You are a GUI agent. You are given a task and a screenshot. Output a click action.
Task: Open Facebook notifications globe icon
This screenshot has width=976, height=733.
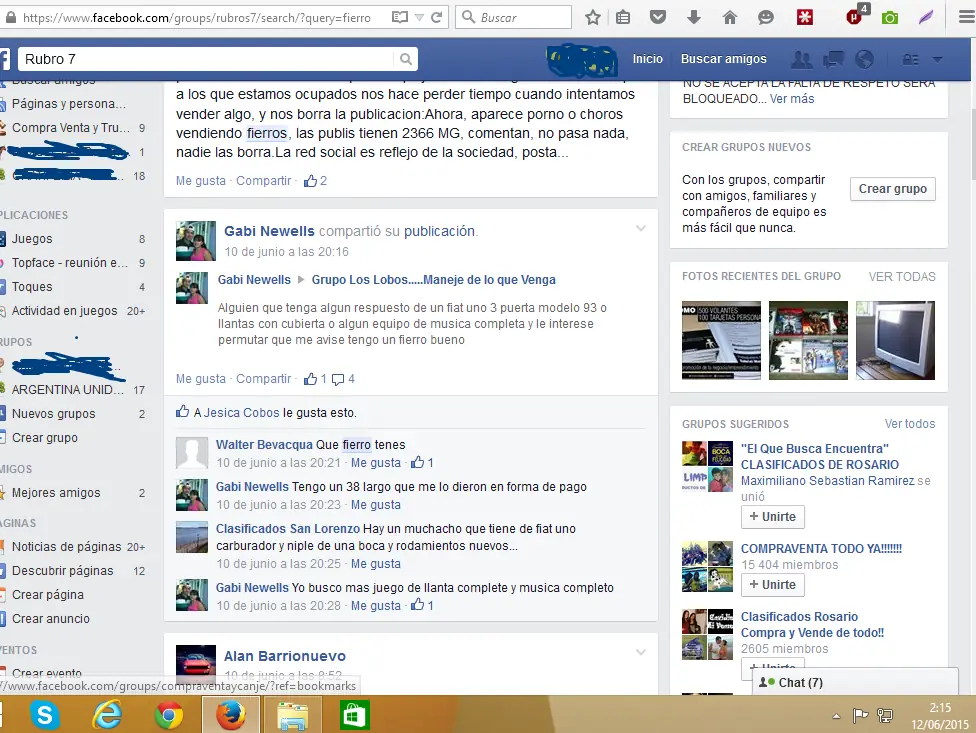(865, 59)
